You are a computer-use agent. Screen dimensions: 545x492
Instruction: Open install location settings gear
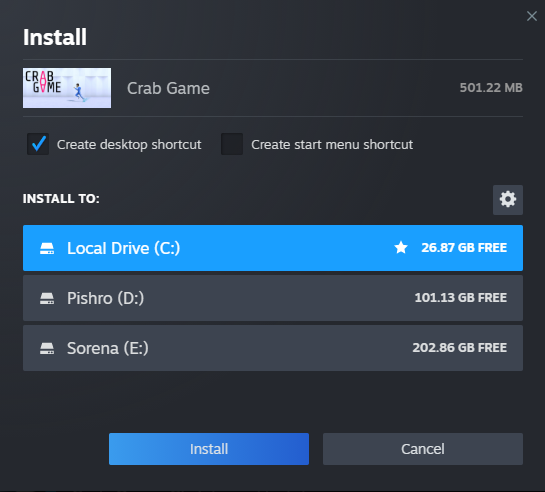[x=507, y=200]
